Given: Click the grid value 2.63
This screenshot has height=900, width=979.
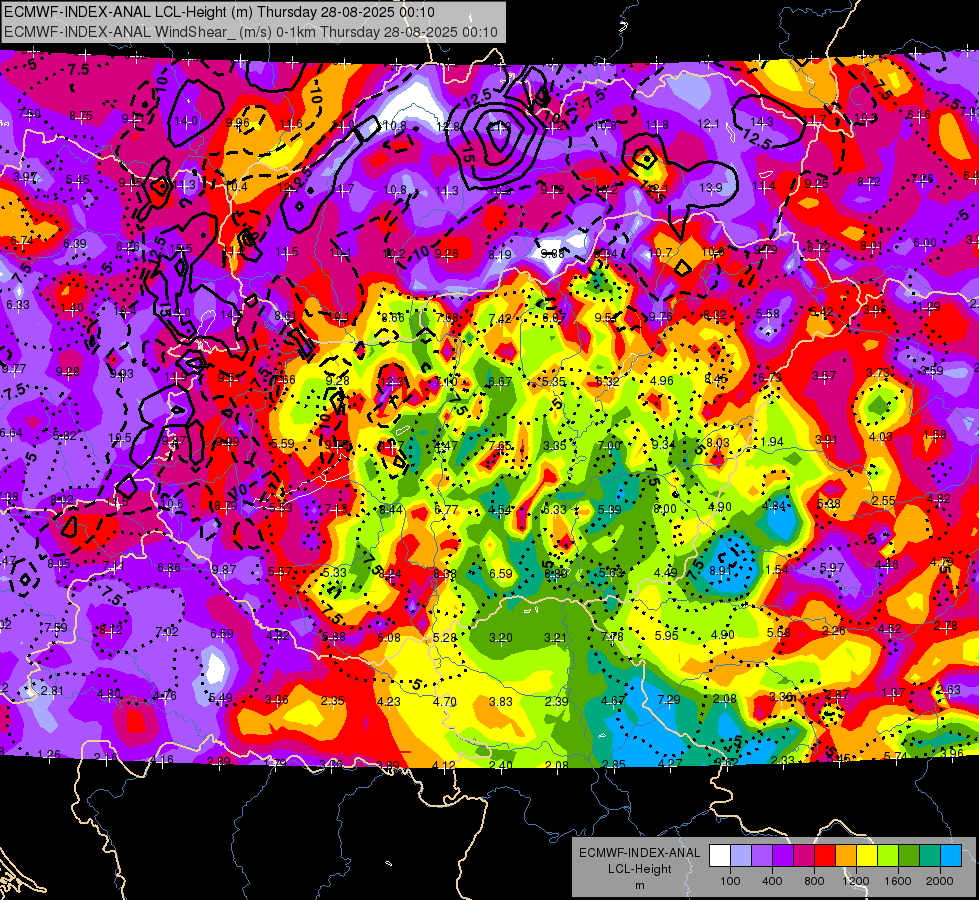Looking at the screenshot, I should tap(949, 690).
